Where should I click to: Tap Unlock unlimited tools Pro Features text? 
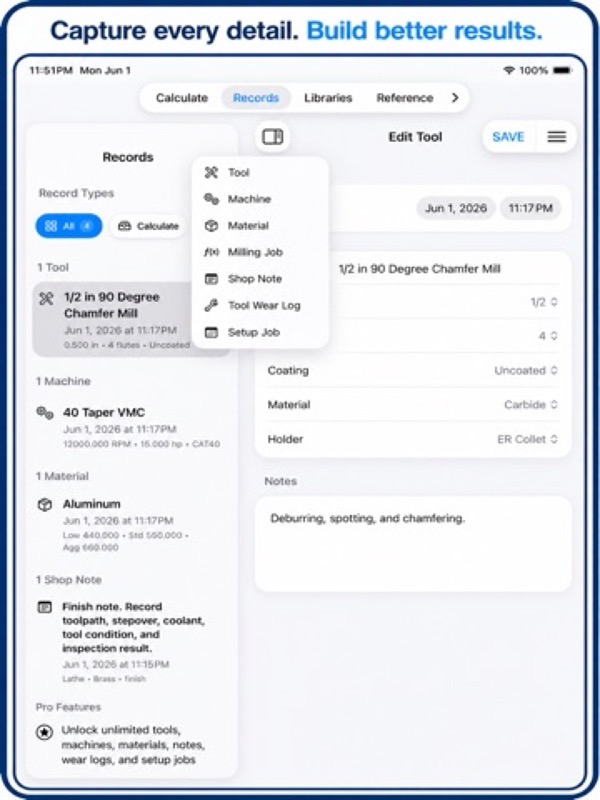pos(133,744)
